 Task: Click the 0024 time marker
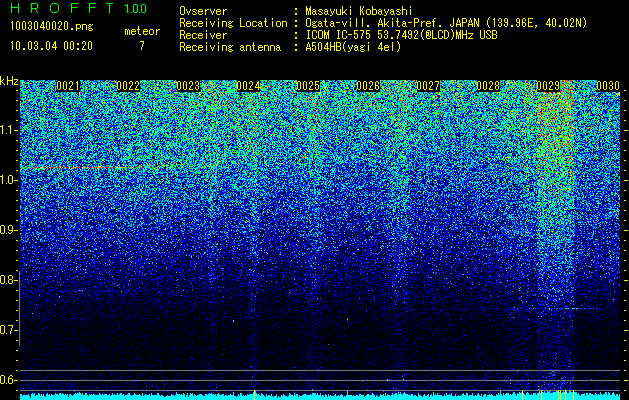248,86
